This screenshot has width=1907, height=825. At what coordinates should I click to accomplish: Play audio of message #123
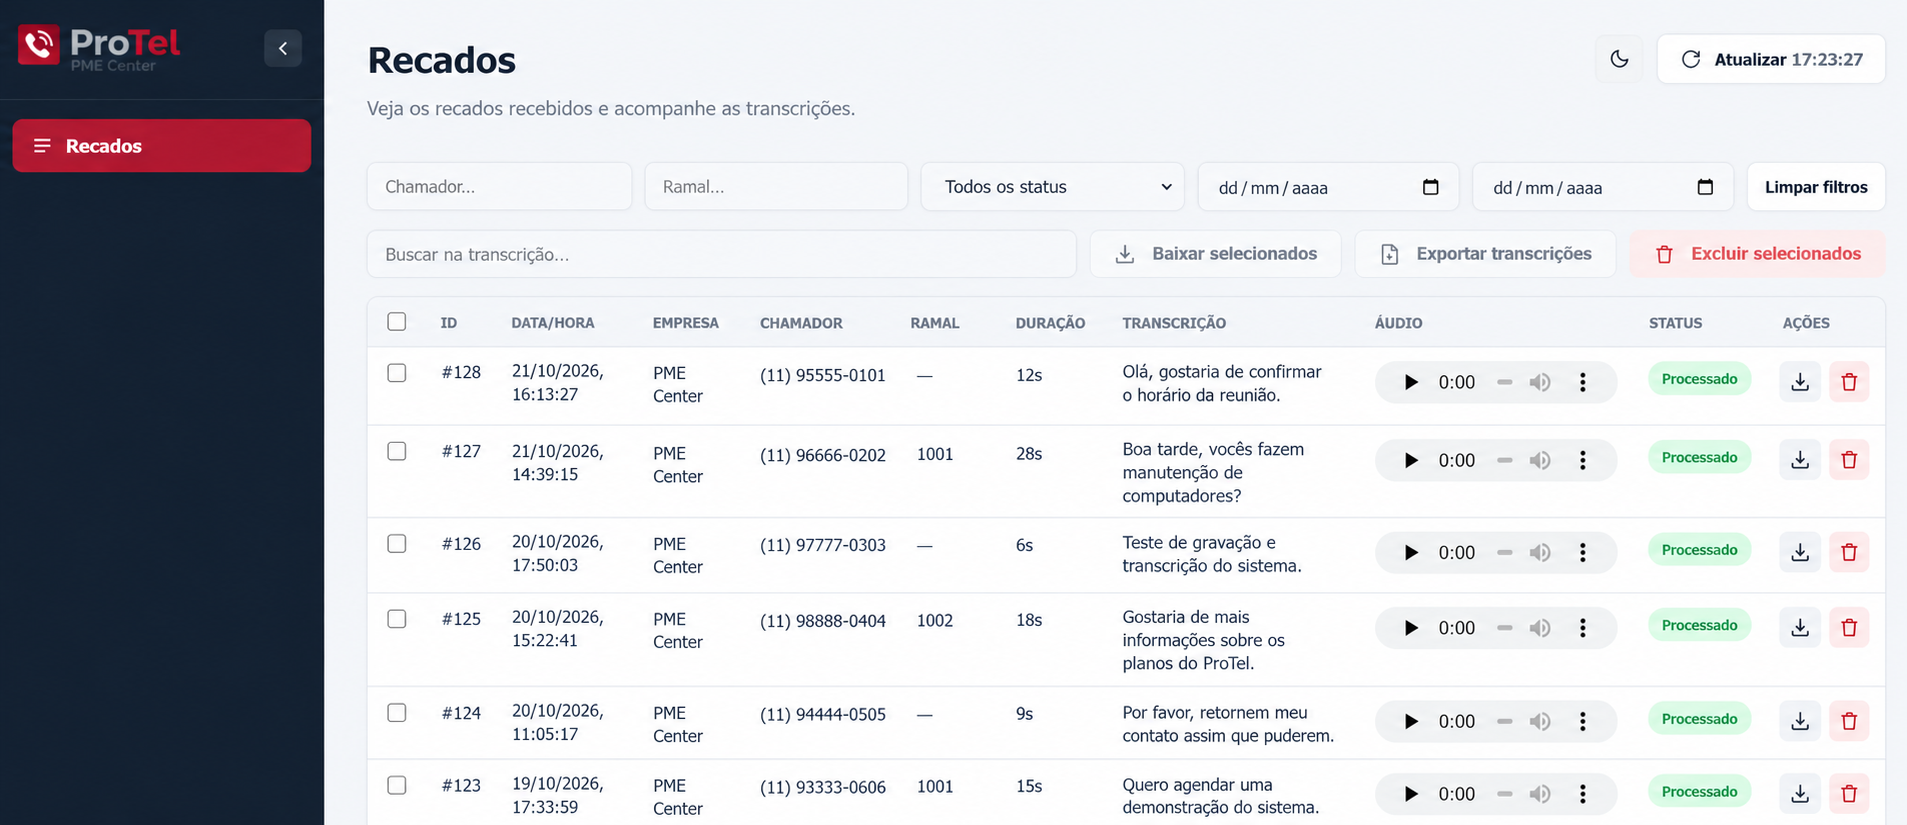[x=1411, y=794]
